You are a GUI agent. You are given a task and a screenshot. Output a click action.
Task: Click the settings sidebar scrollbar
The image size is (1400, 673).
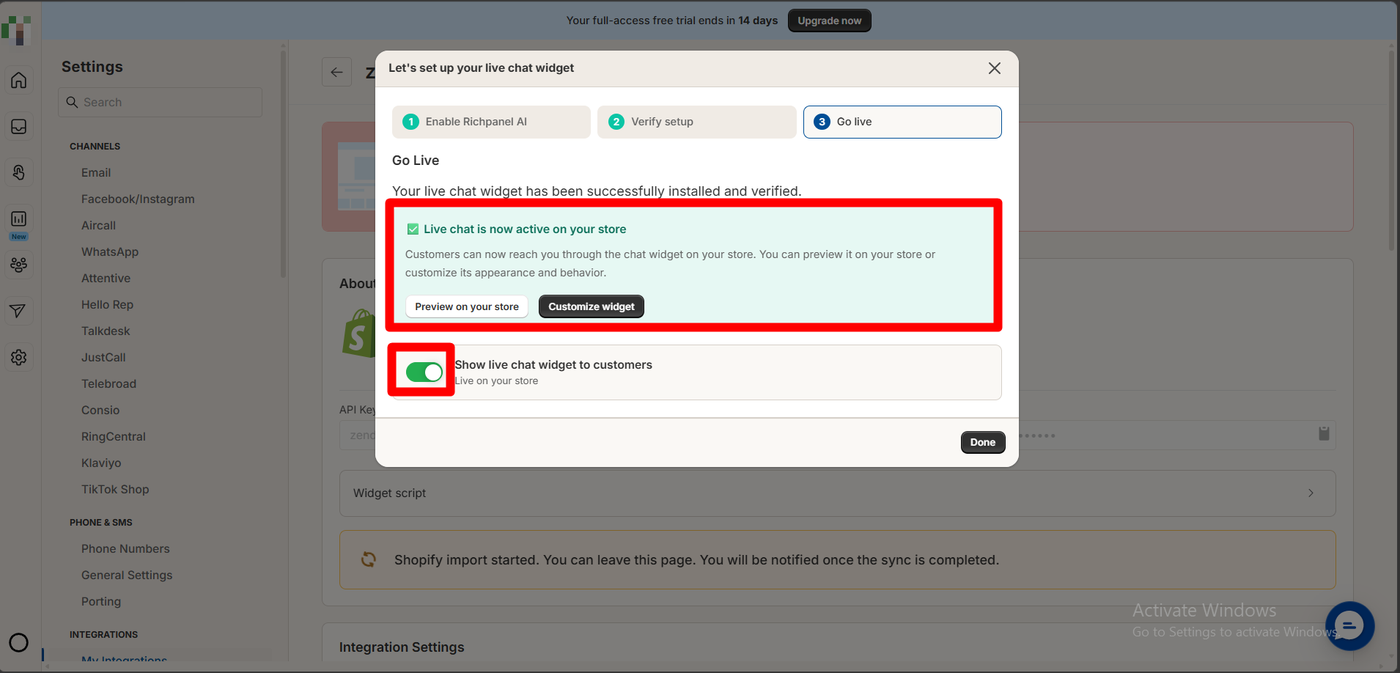(x=284, y=165)
